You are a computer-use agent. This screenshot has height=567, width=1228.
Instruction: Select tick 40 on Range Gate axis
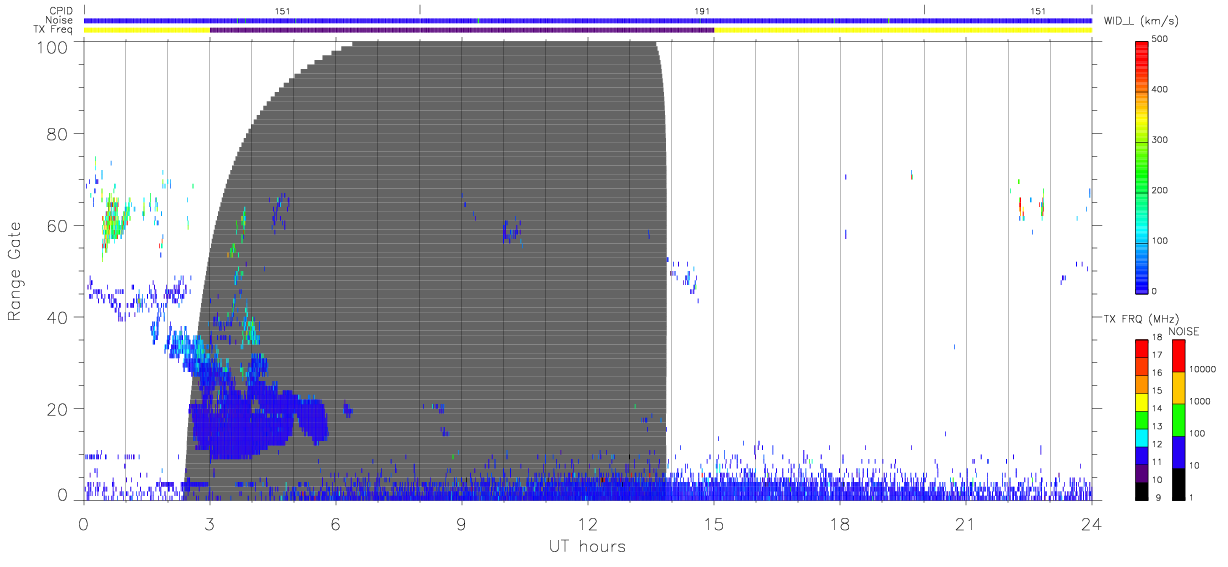click(56, 317)
